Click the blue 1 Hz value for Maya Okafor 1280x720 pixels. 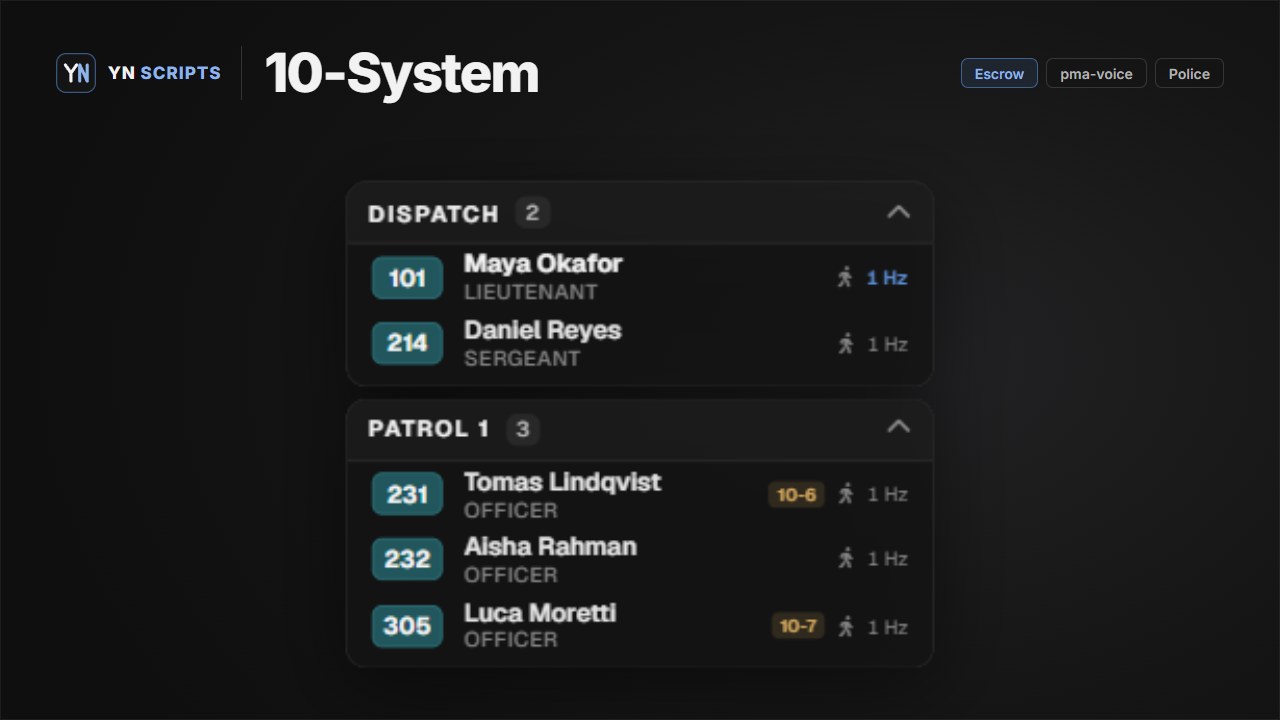tap(887, 278)
